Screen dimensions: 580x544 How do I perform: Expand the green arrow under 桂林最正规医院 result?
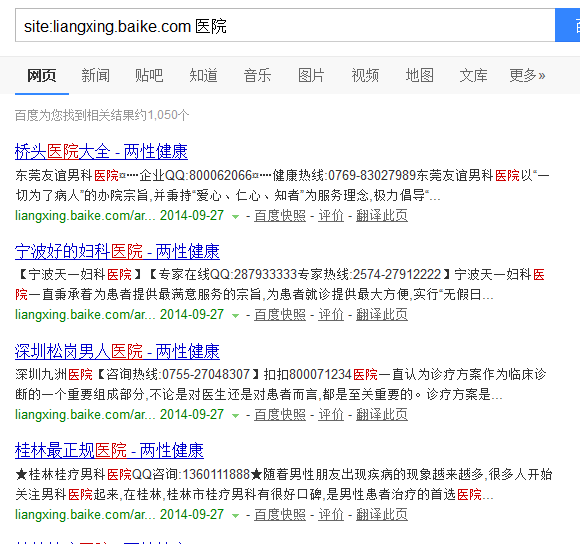pyautogui.click(x=235, y=515)
